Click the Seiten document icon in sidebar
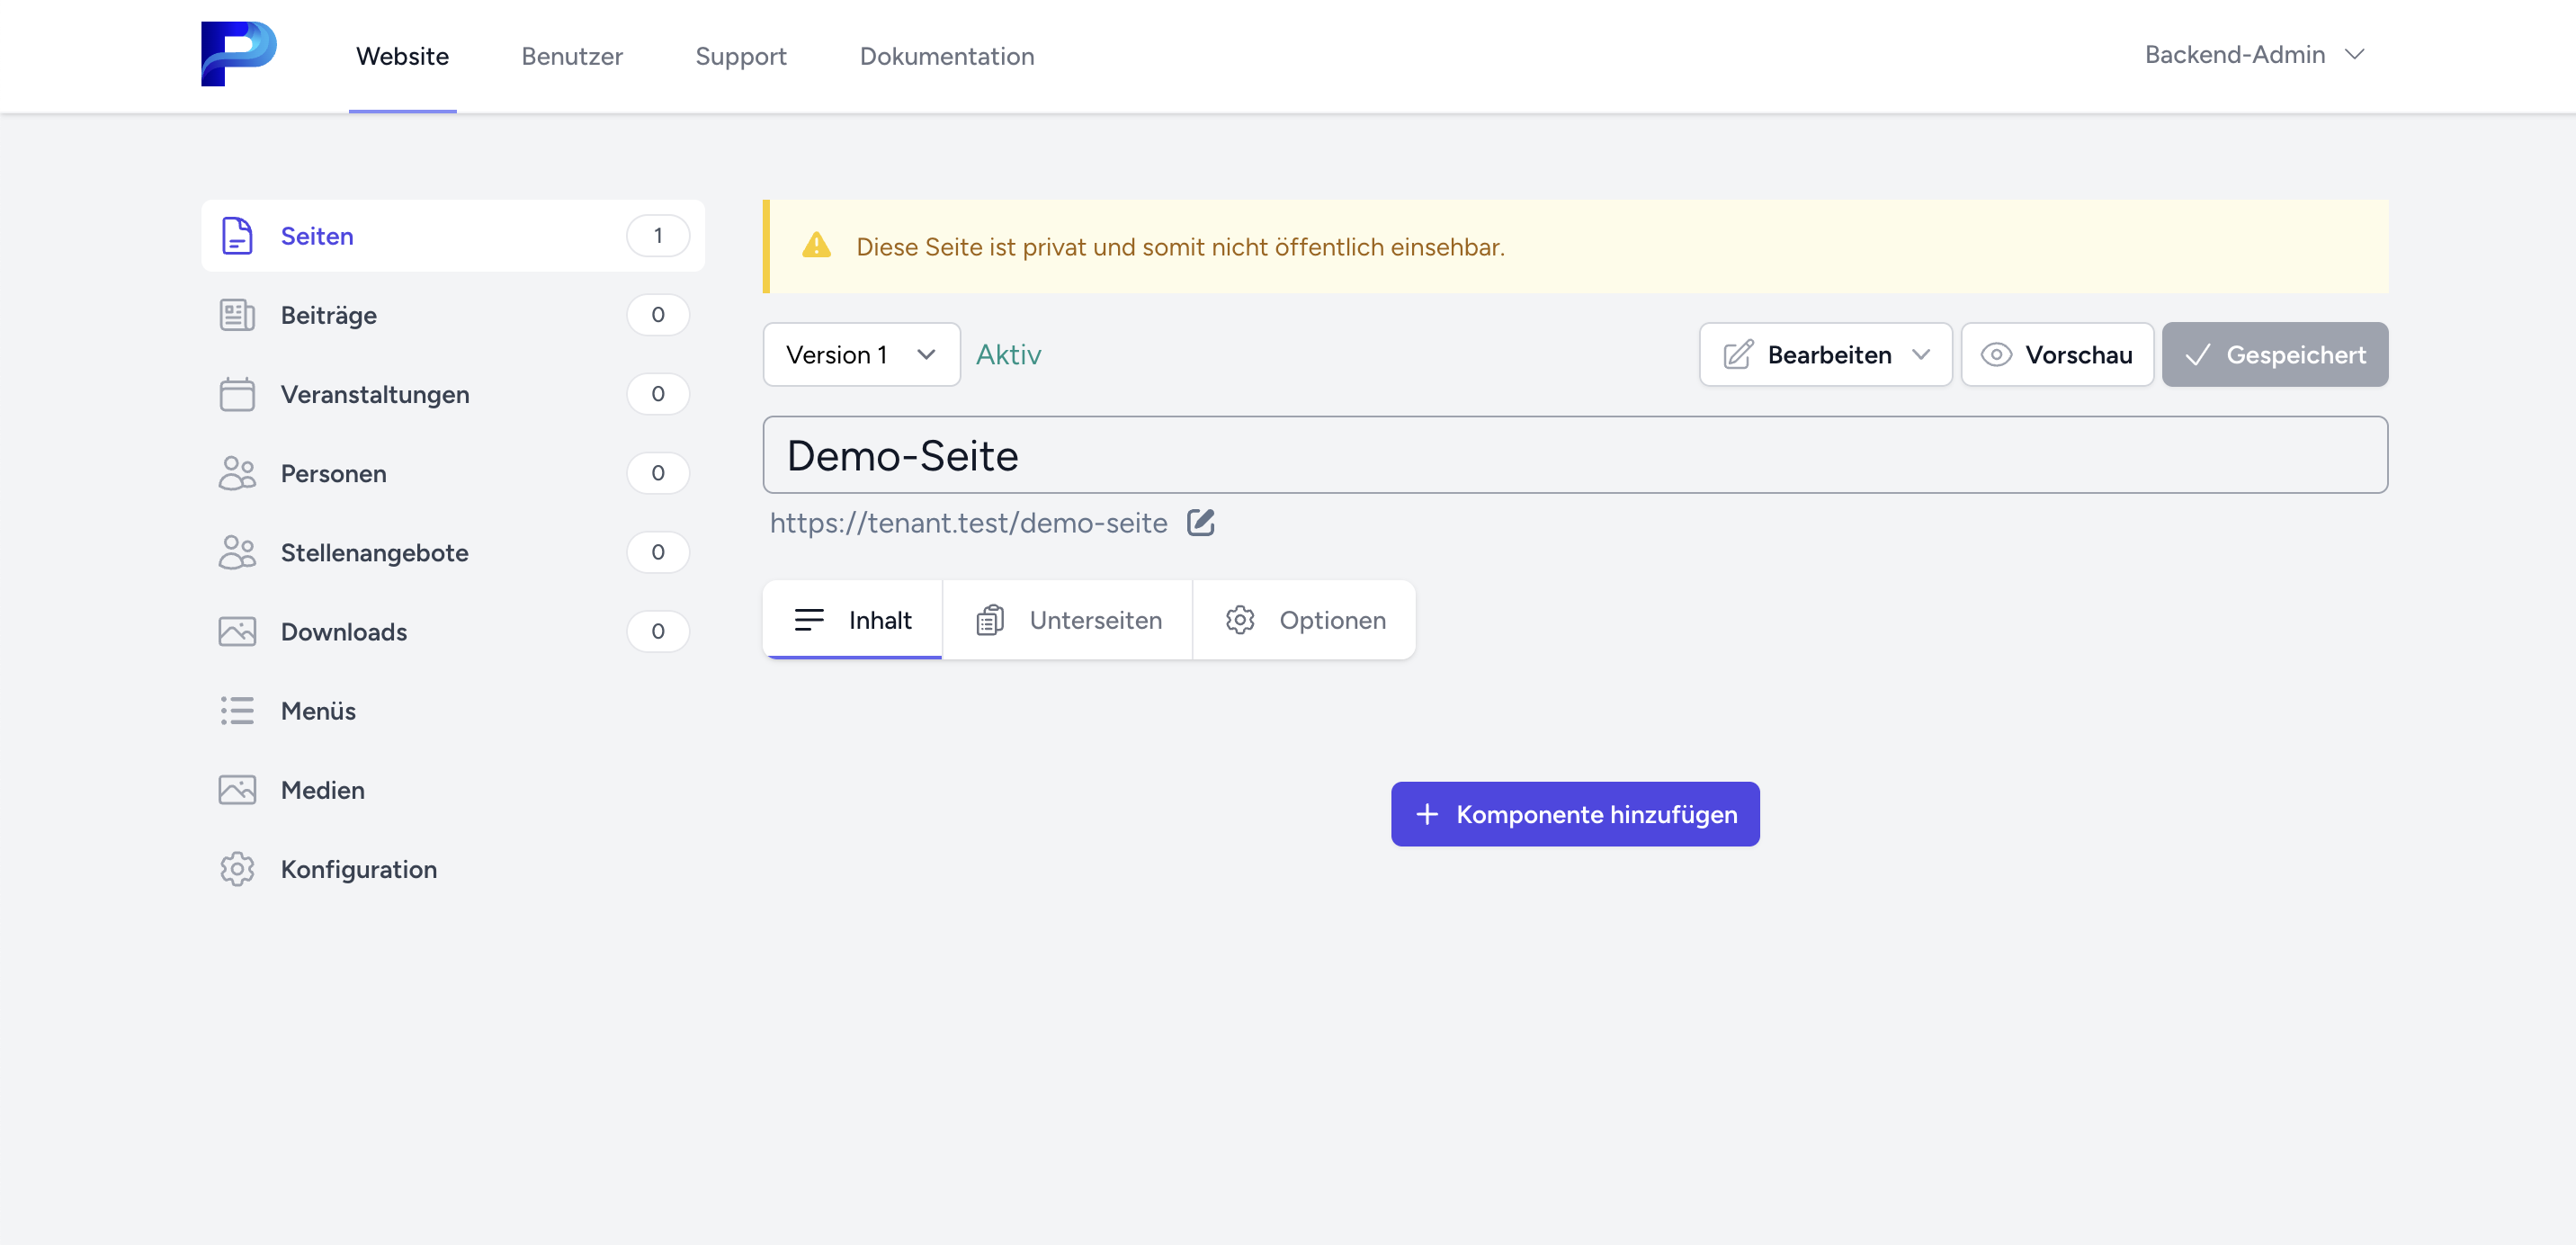This screenshot has height=1245, width=2576. (237, 236)
